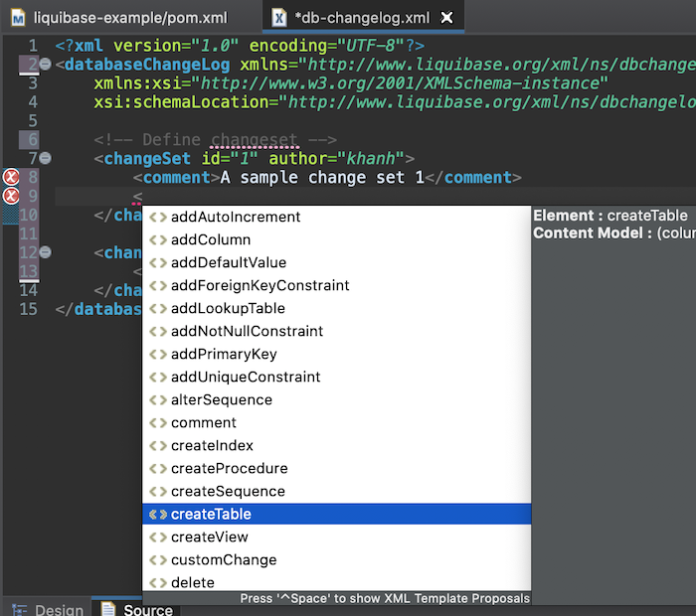This screenshot has width=696, height=616.
Task: Click the Design tab icon
Action: click(20, 610)
